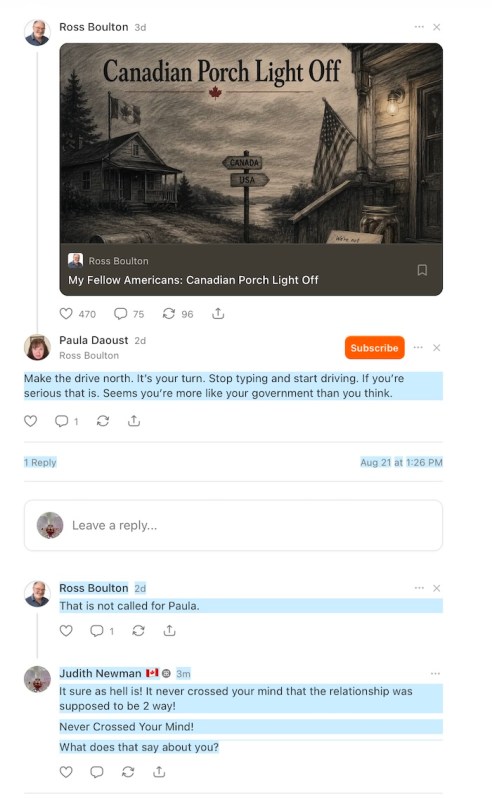Dismiss Ross Boulton's reply with the X
This screenshot has width=492, height=799.
[x=436, y=588]
